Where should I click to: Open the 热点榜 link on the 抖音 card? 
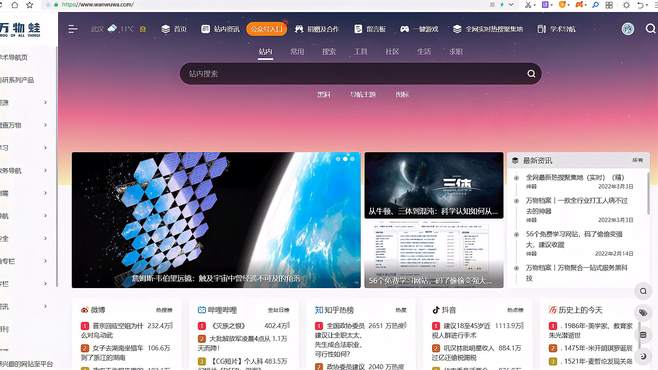tap(515, 310)
